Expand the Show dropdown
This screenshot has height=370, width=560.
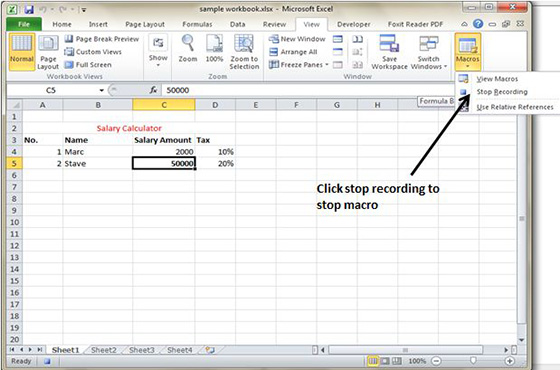[158, 52]
